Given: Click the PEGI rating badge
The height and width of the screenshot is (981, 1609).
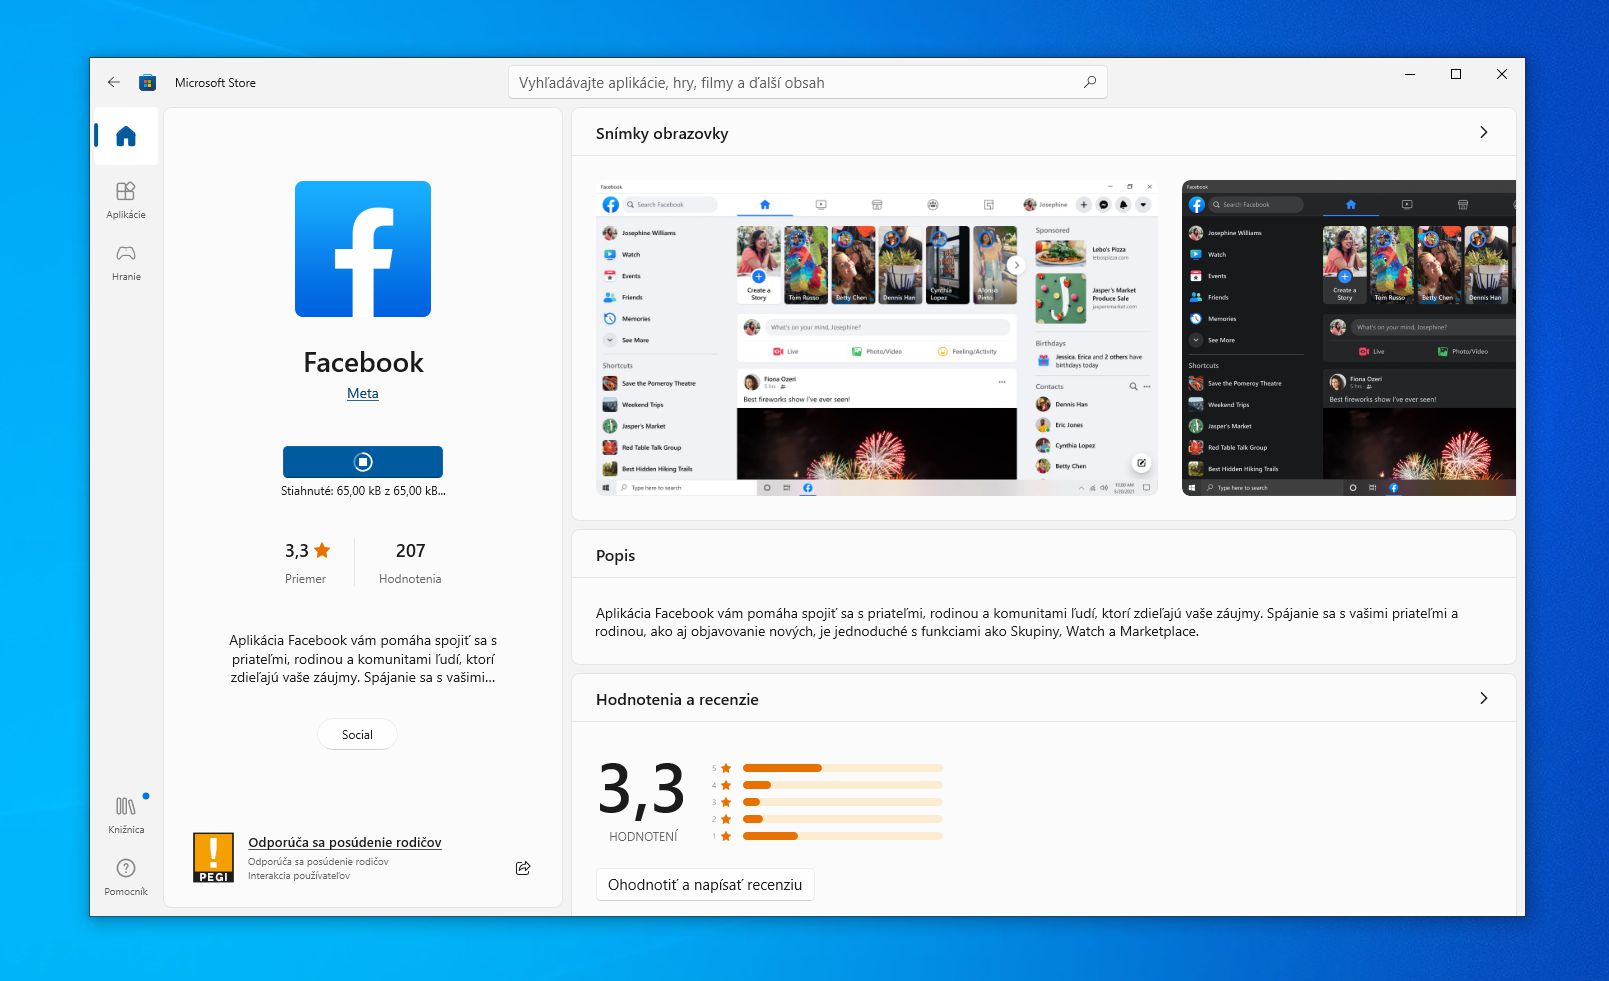Looking at the screenshot, I should tap(213, 858).
